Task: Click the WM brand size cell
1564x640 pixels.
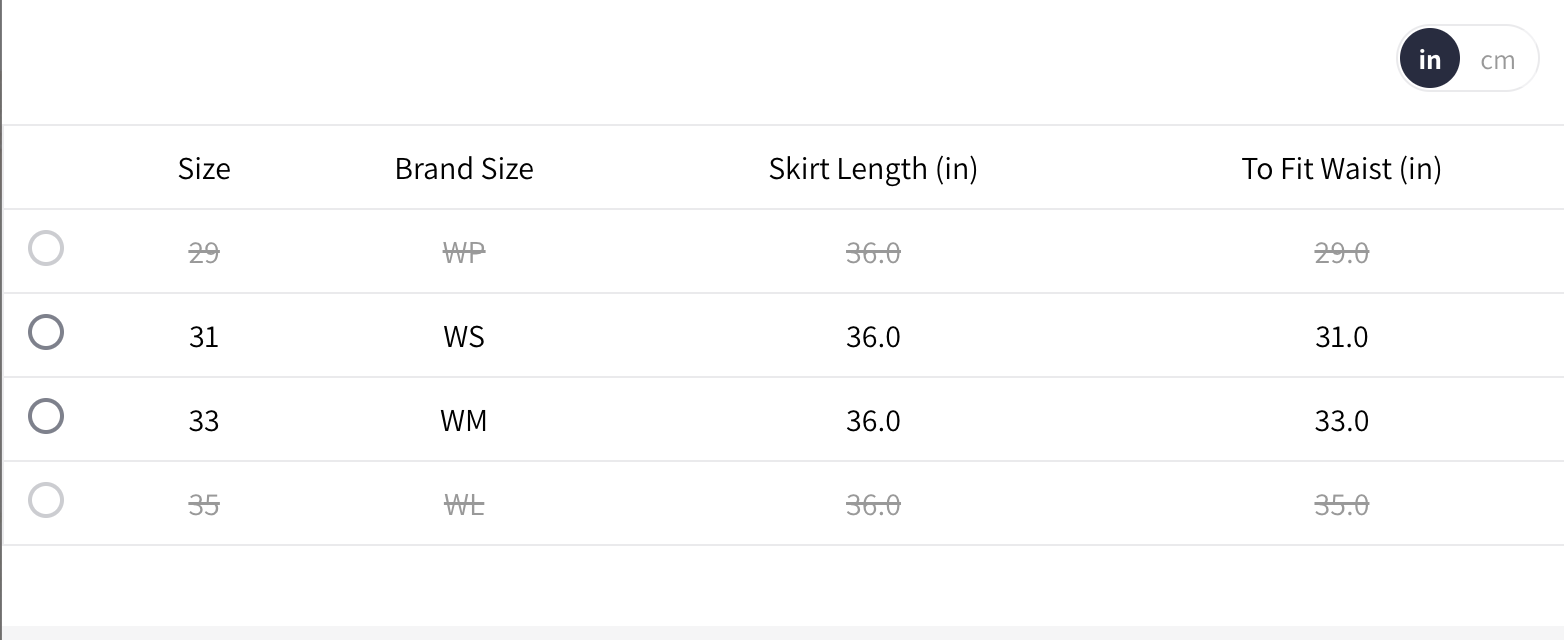Action: [x=464, y=420]
